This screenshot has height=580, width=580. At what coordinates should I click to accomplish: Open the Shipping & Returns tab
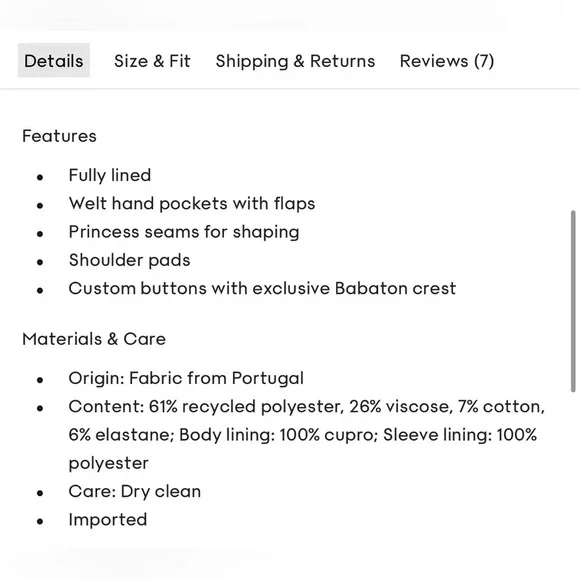click(x=295, y=61)
